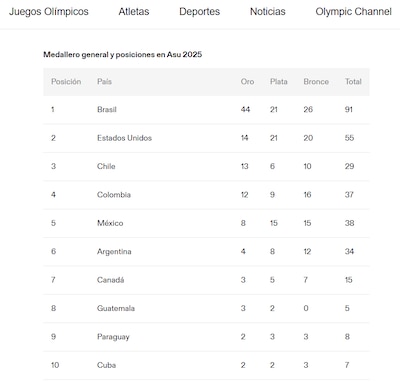This screenshot has width=400, height=382.
Task: Select the Guatemala country entry
Action: click(116, 308)
